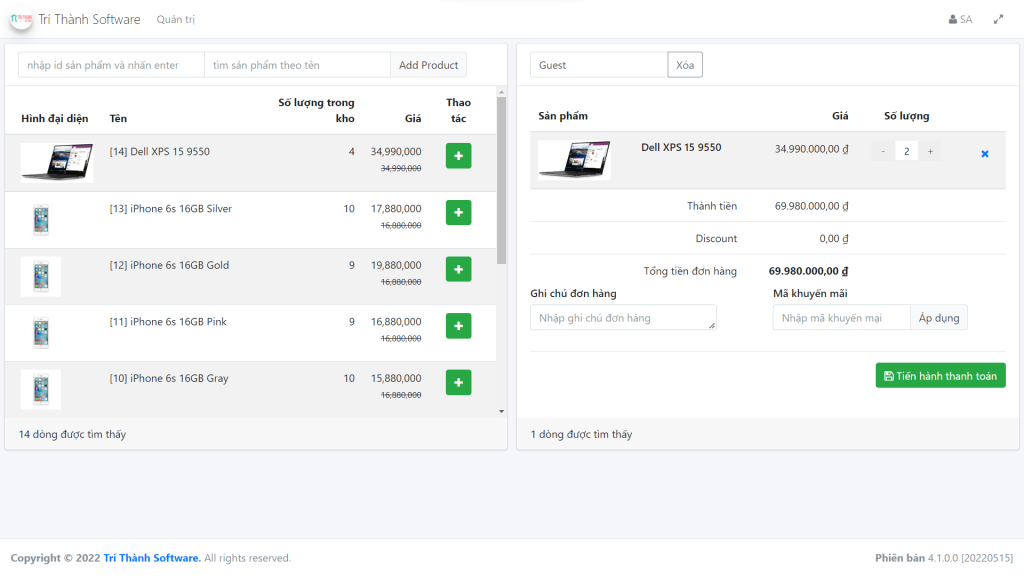Image resolution: width=1024 pixels, height=576 pixels.
Task: Focus the order note textarea
Action: tap(623, 317)
